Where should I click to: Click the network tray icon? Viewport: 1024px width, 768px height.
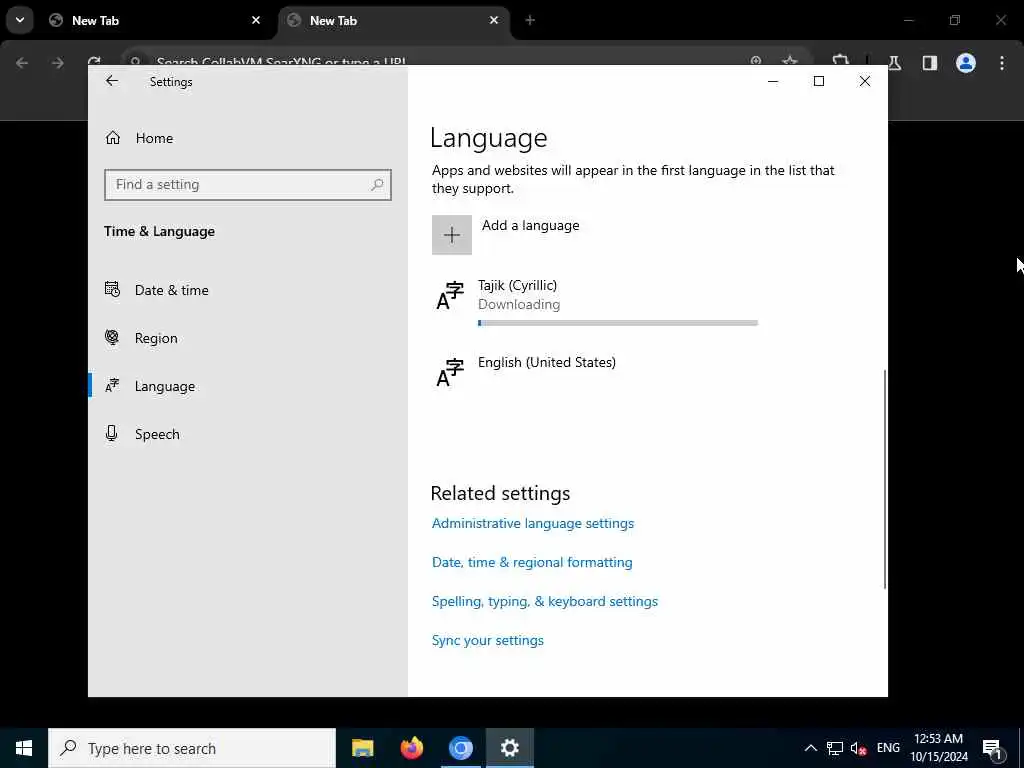(835, 748)
